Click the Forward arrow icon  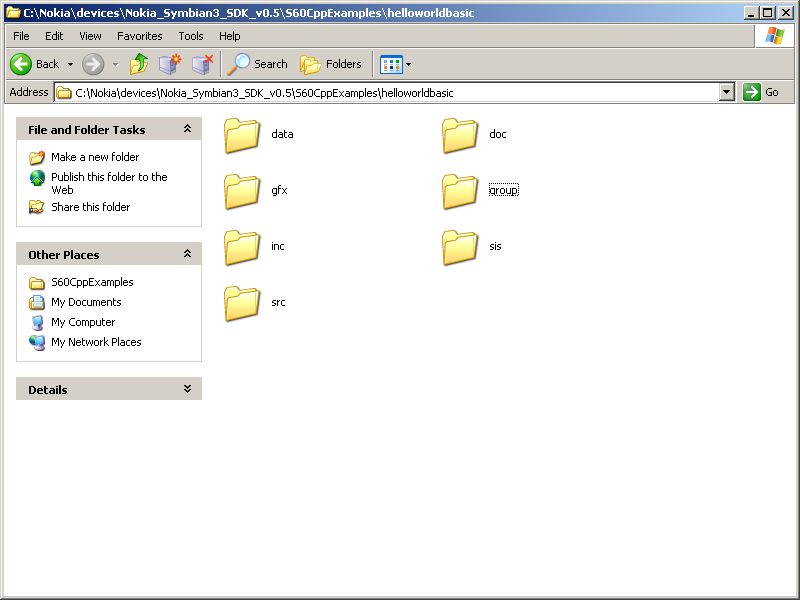click(93, 64)
